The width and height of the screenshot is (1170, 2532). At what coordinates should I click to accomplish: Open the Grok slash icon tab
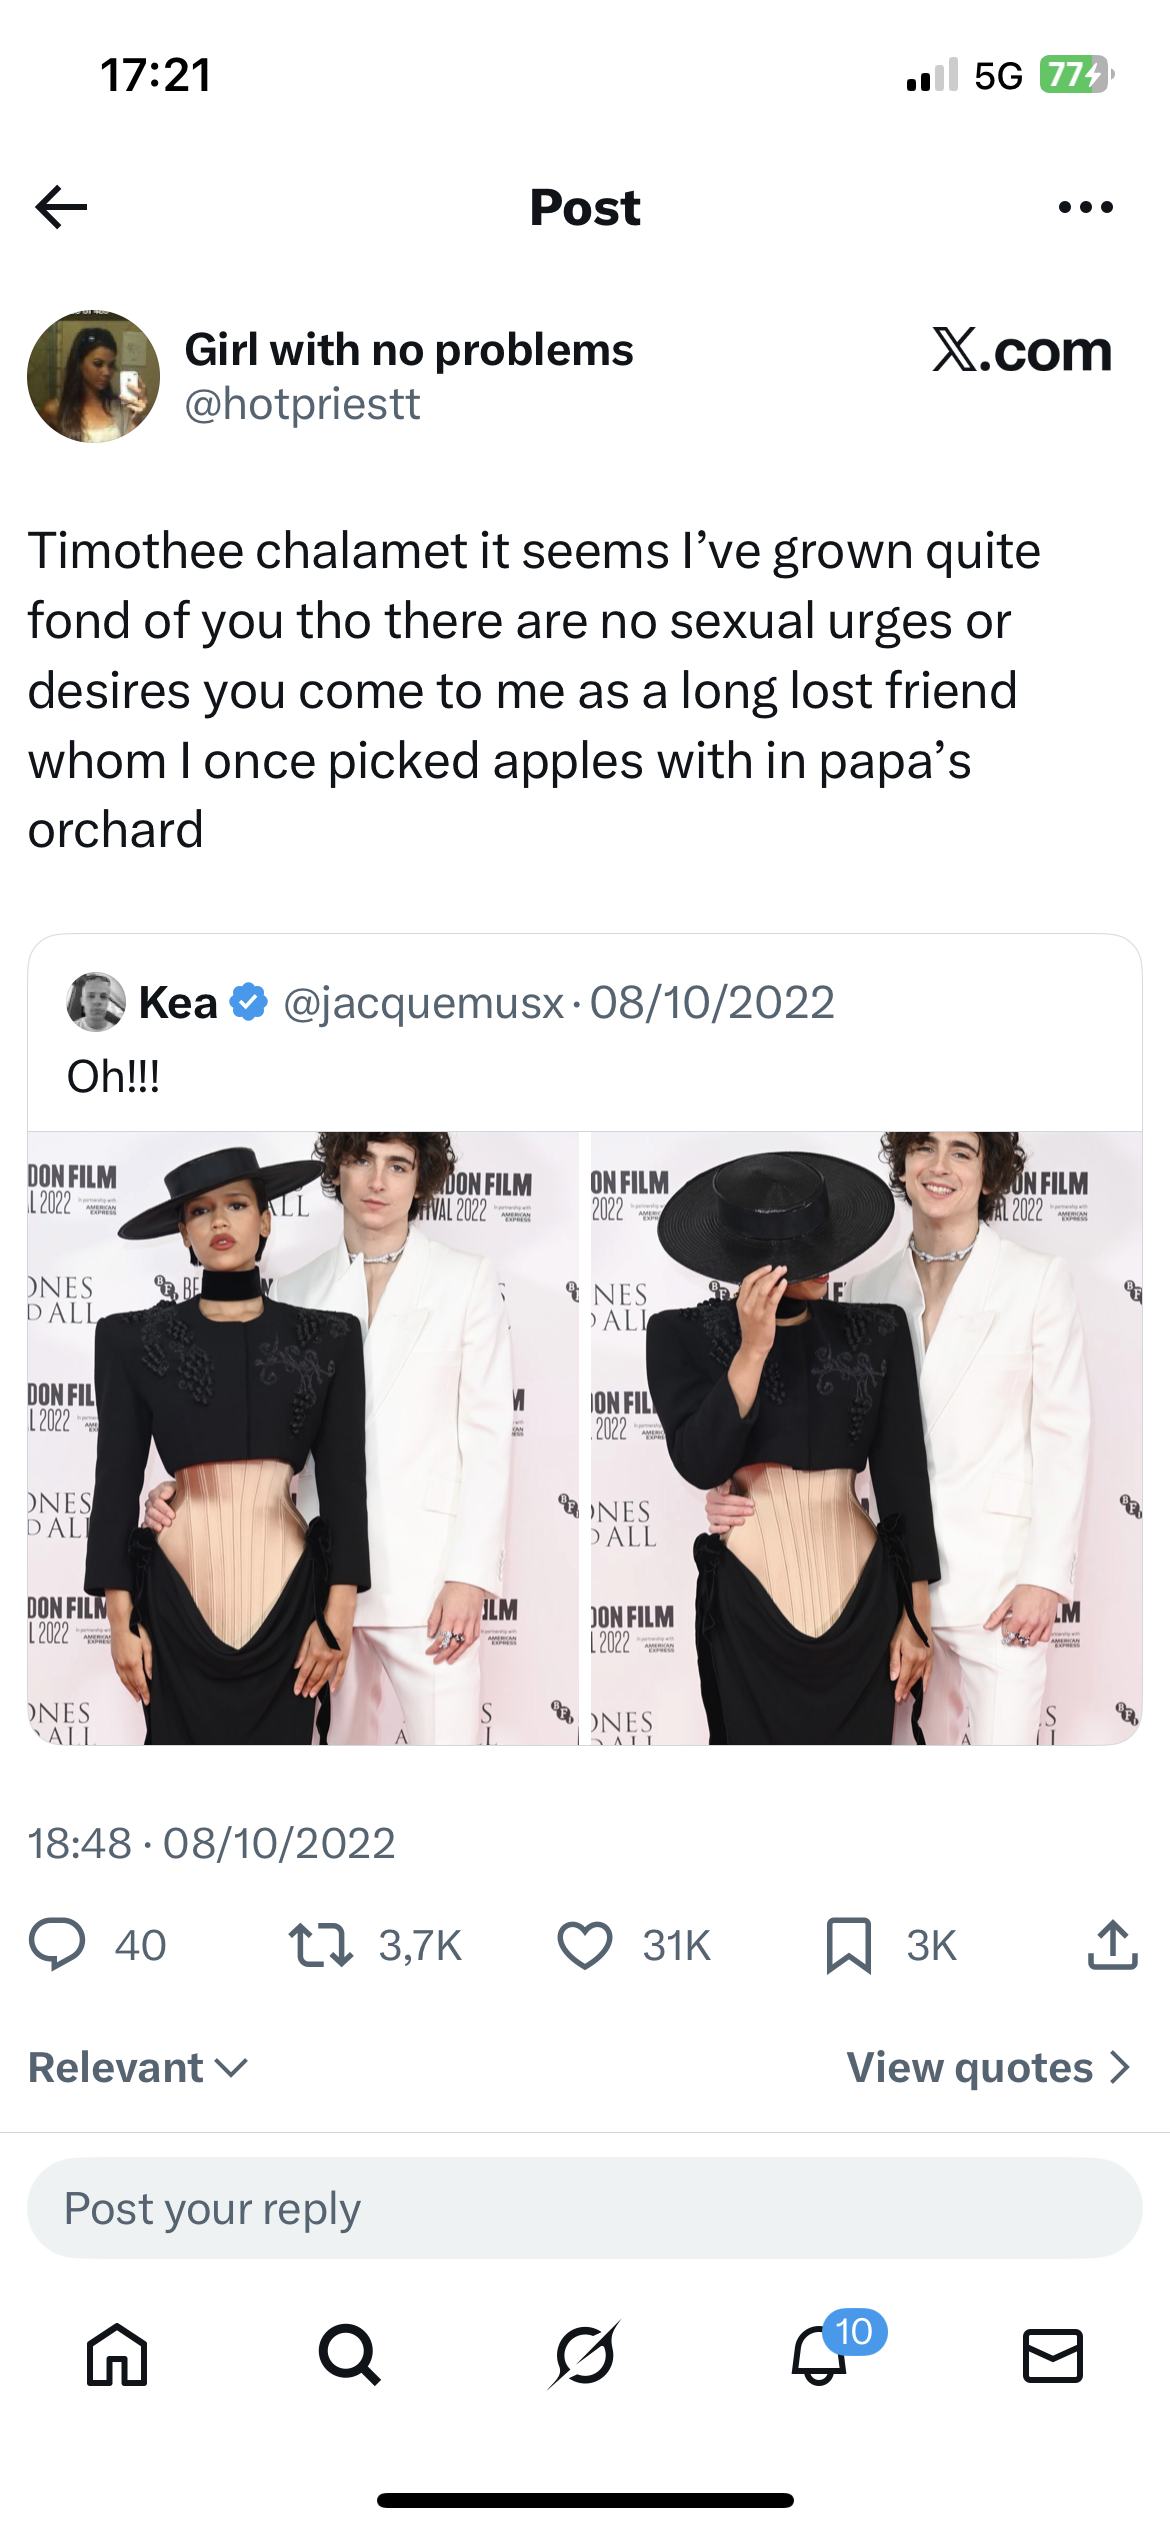[584, 2355]
